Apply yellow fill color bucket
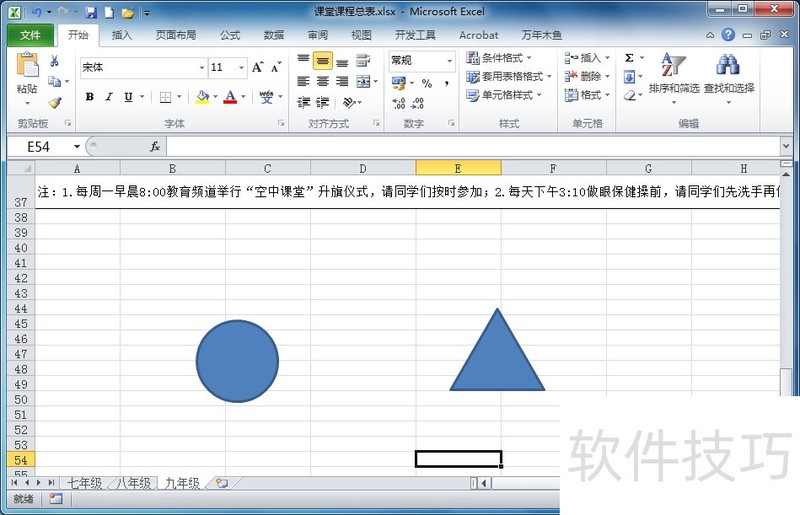The image size is (800, 515). click(203, 96)
